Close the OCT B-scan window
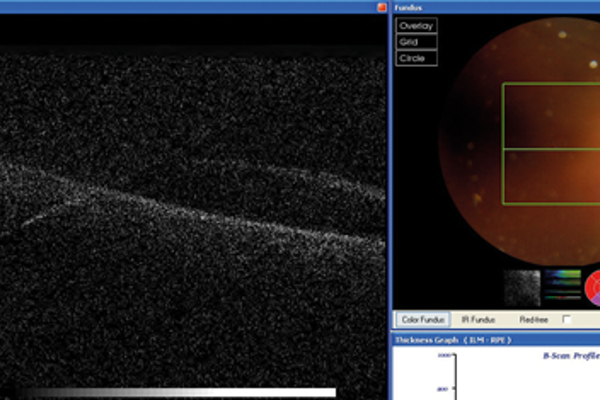Image resolution: width=600 pixels, height=400 pixels. pyautogui.click(x=381, y=6)
